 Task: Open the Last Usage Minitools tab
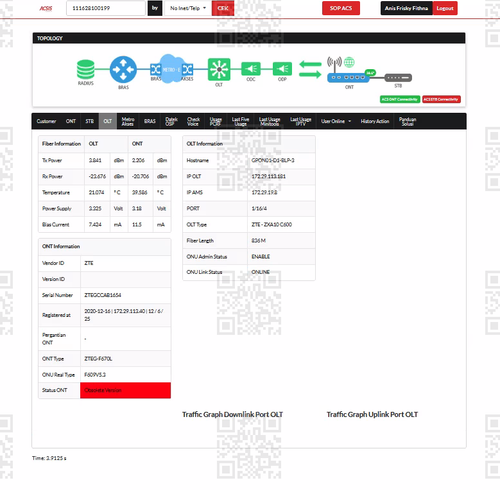(x=269, y=121)
